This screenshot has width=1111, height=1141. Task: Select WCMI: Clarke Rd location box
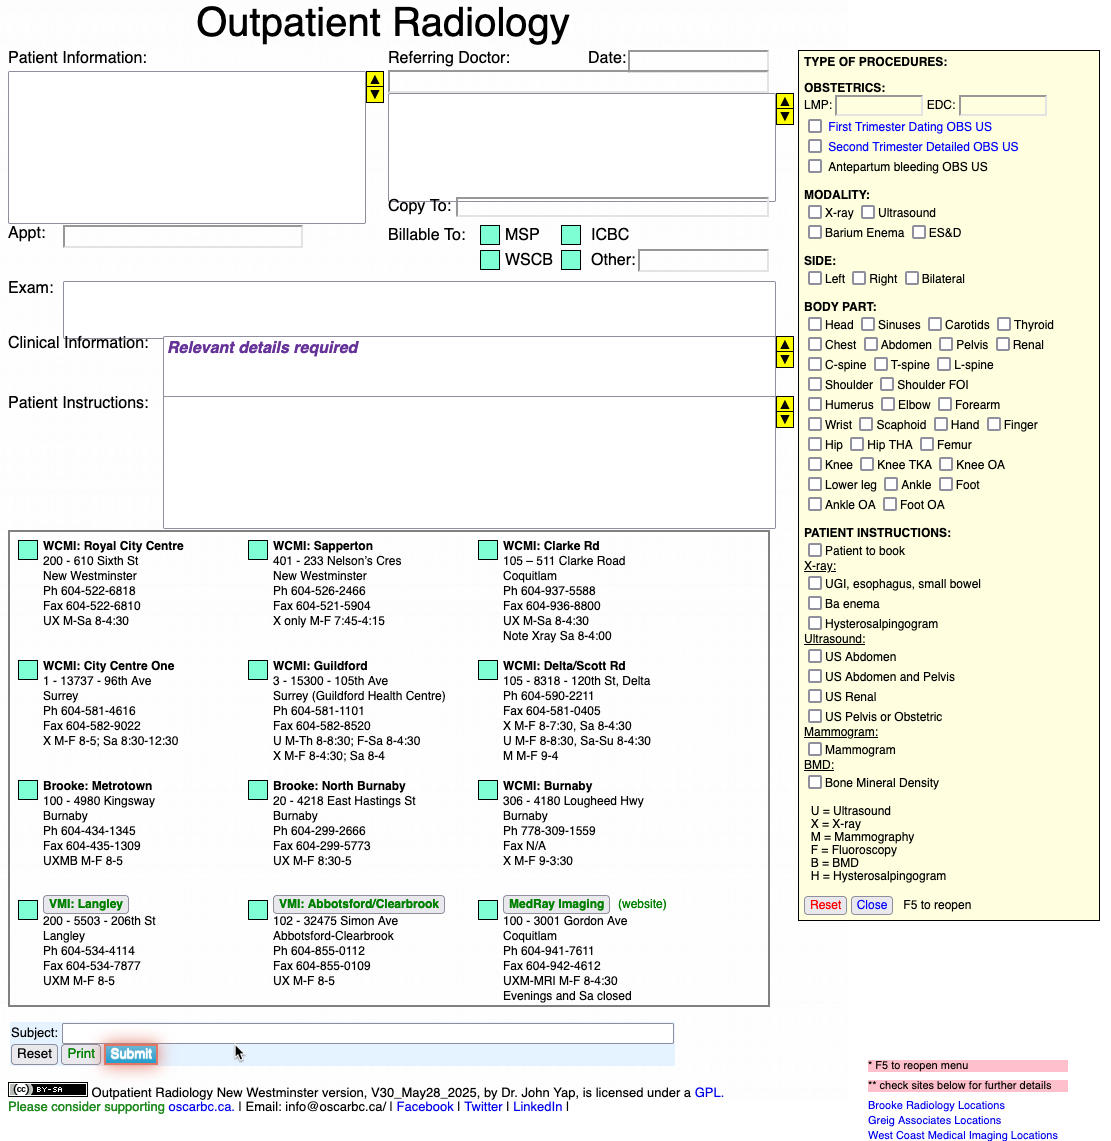pyautogui.click(x=487, y=550)
